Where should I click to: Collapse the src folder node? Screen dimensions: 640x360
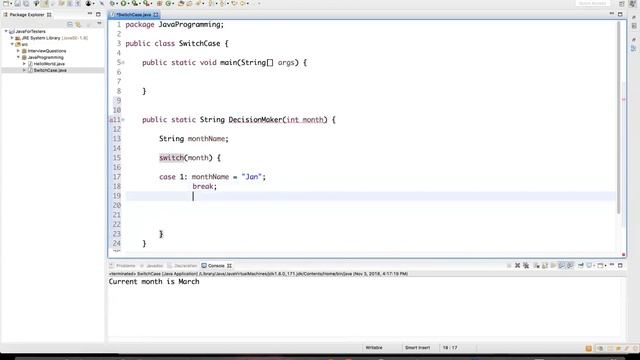[12, 44]
